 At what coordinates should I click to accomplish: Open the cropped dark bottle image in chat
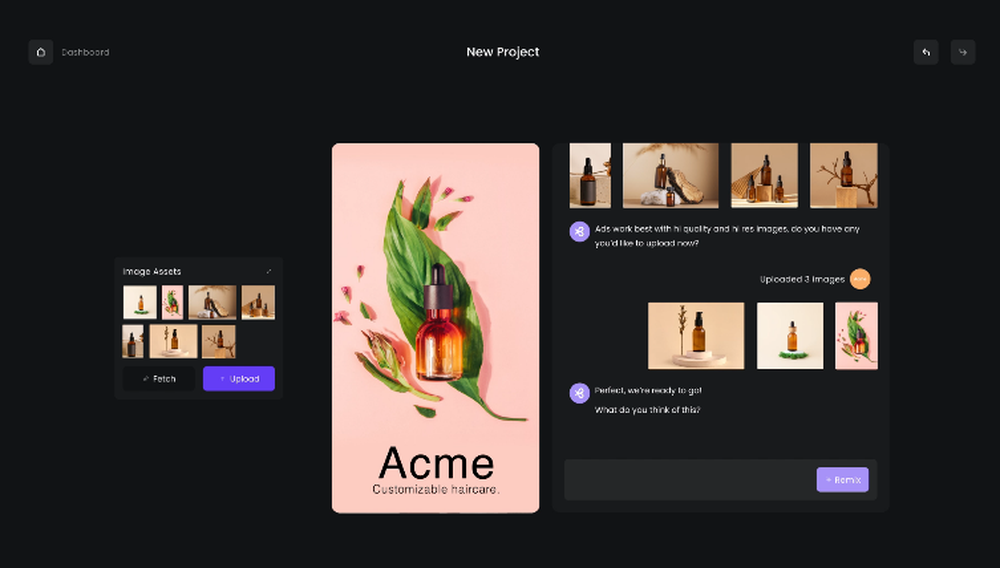pyautogui.click(x=590, y=175)
